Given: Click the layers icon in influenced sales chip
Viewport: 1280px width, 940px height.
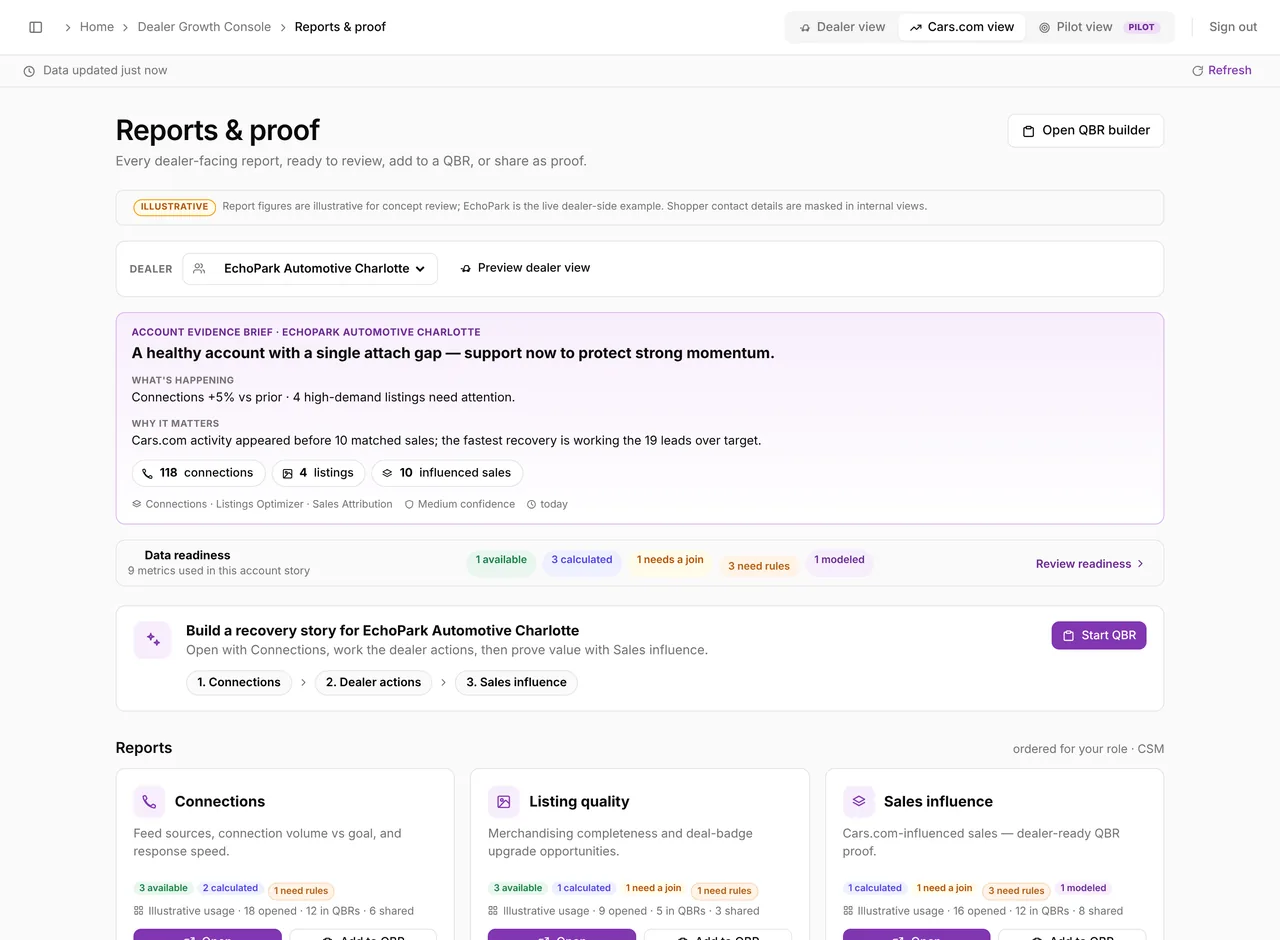Looking at the screenshot, I should coord(388,473).
